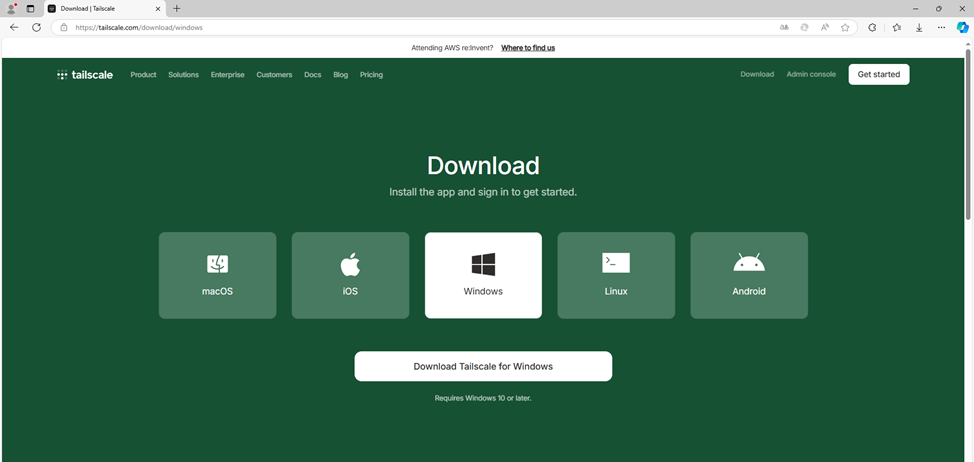
Task: Go to the Customers page
Action: [x=274, y=75]
